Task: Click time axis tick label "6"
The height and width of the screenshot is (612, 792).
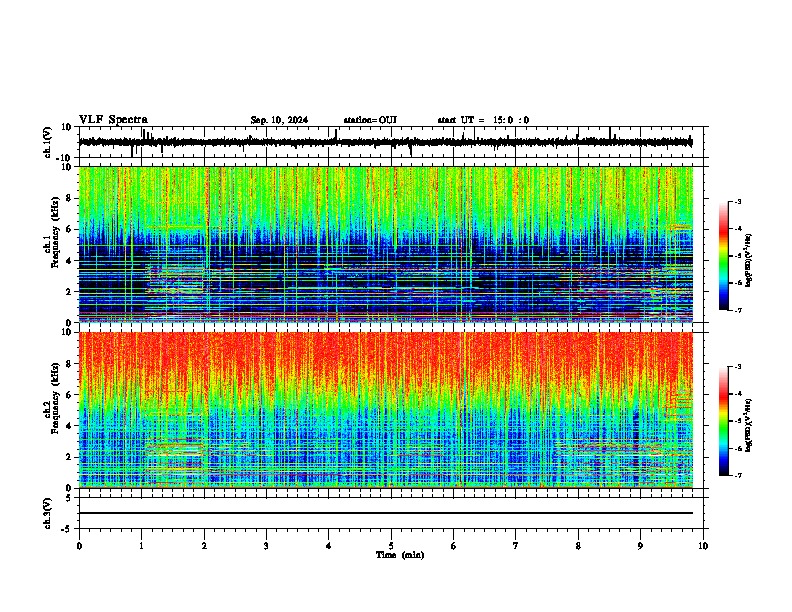Action: point(454,546)
